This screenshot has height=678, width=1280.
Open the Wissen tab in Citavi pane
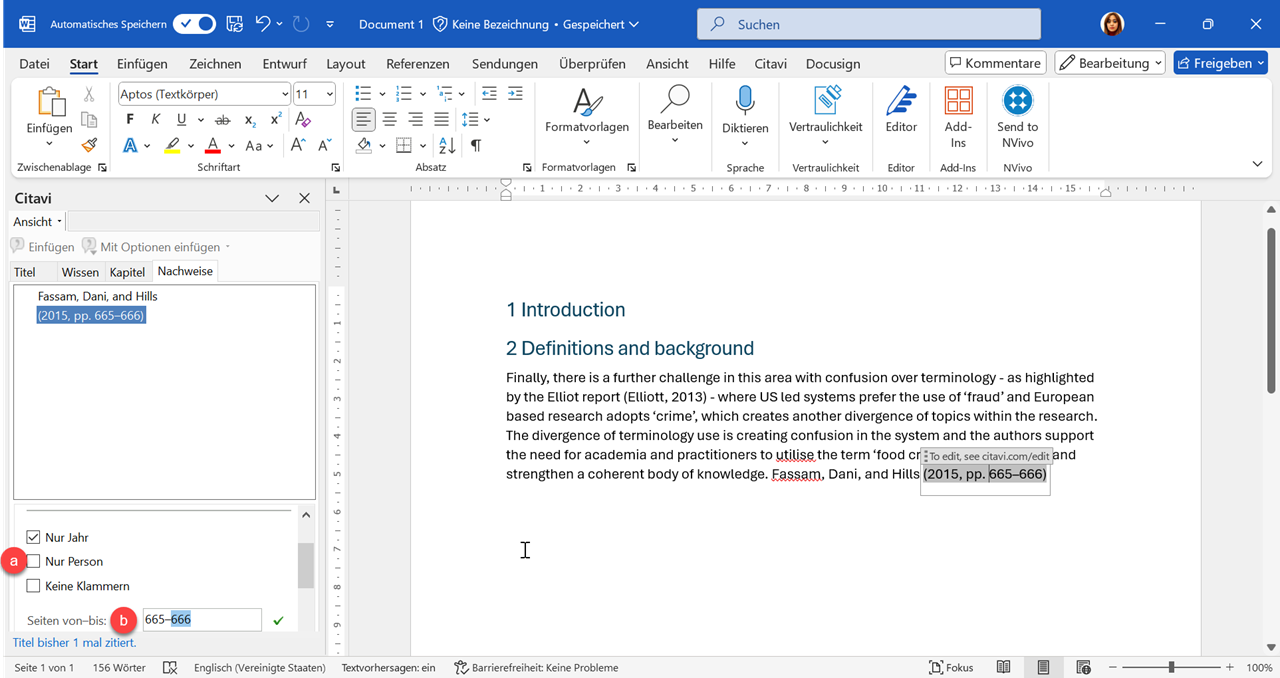tap(80, 272)
